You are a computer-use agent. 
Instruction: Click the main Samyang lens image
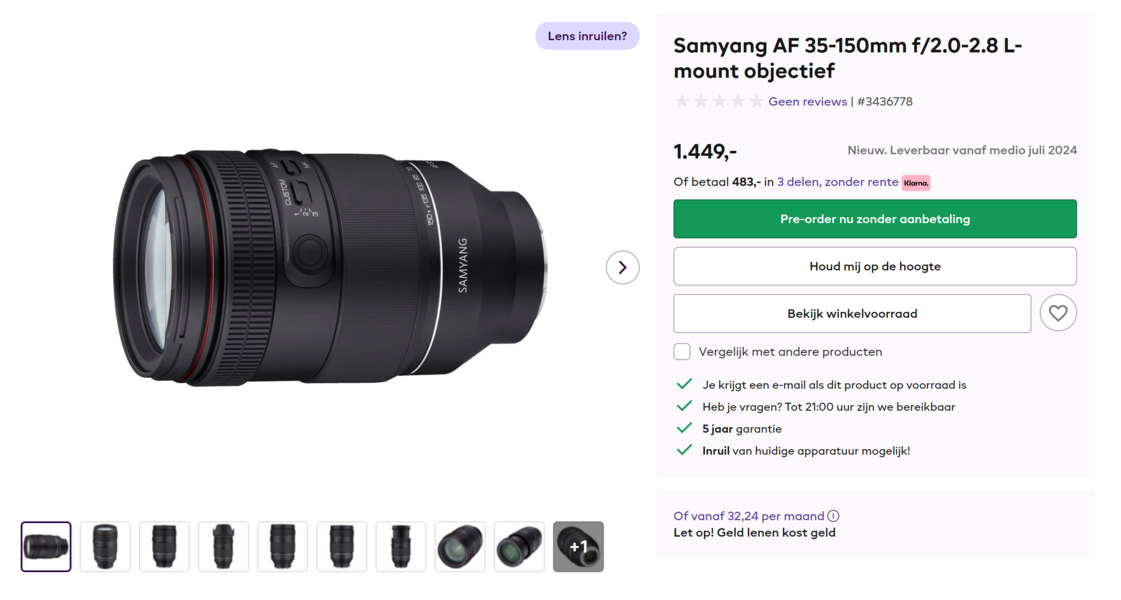pyautogui.click(x=330, y=267)
